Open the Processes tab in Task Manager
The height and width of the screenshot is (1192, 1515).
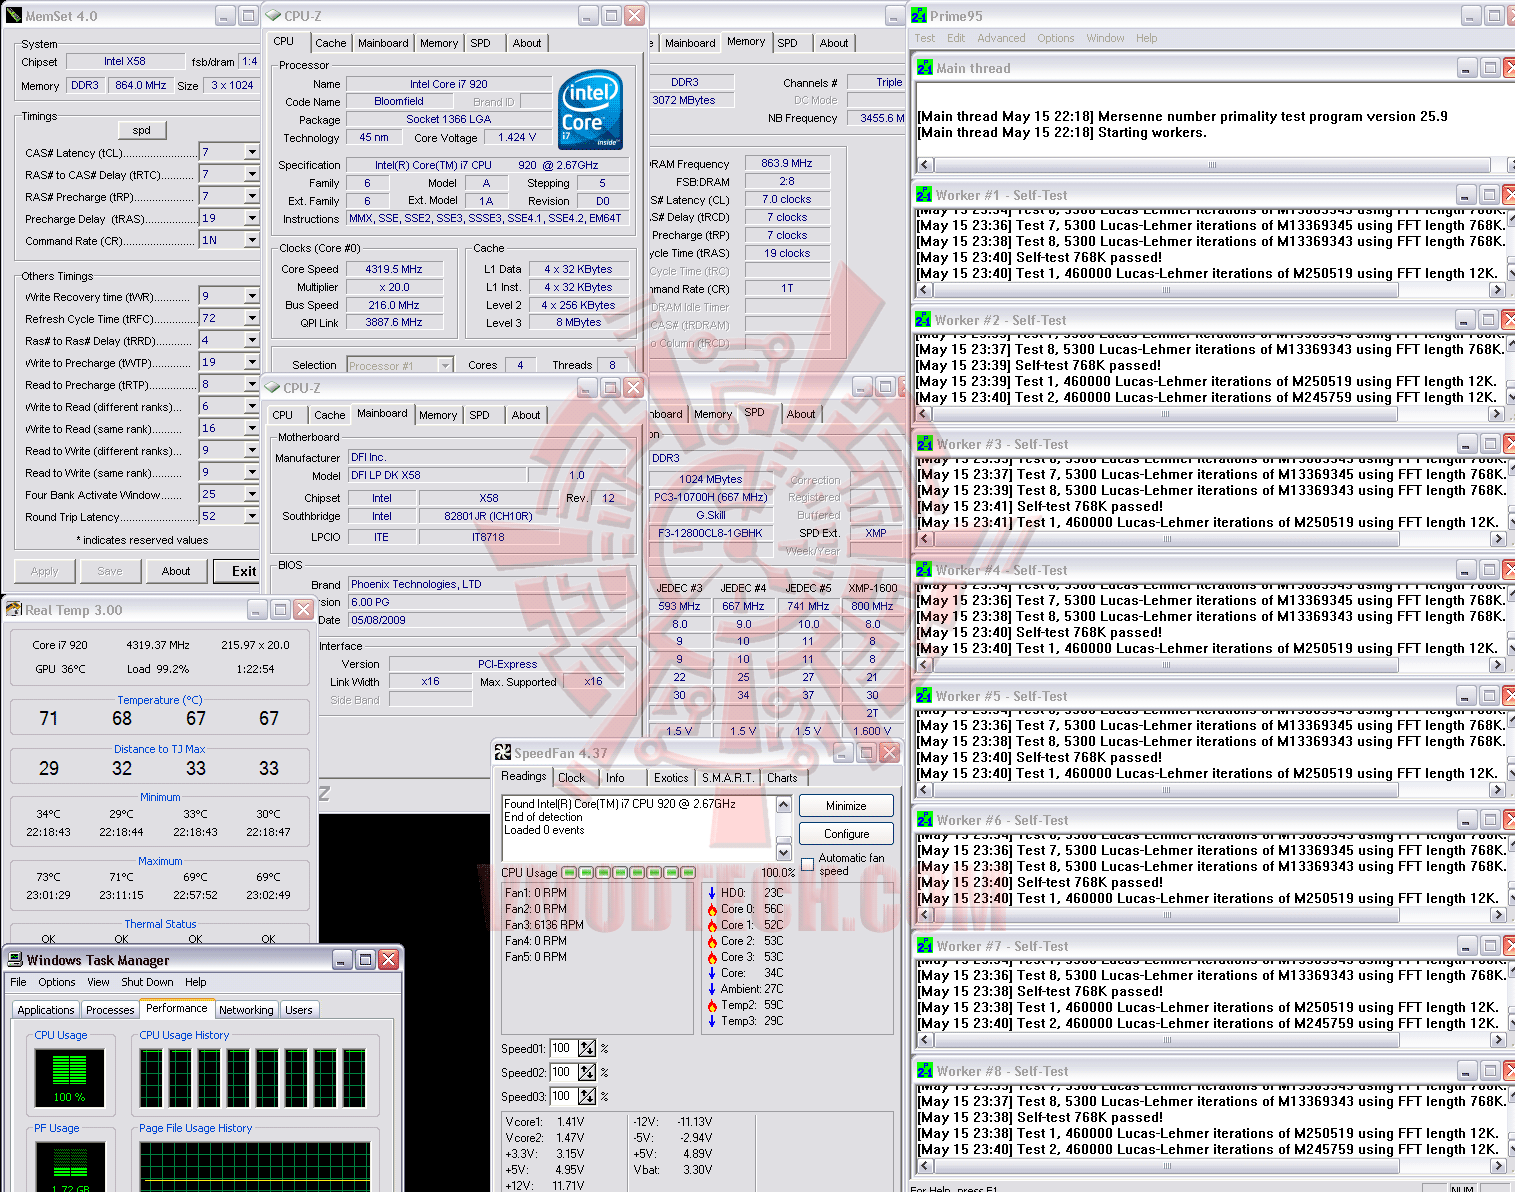tap(110, 1010)
